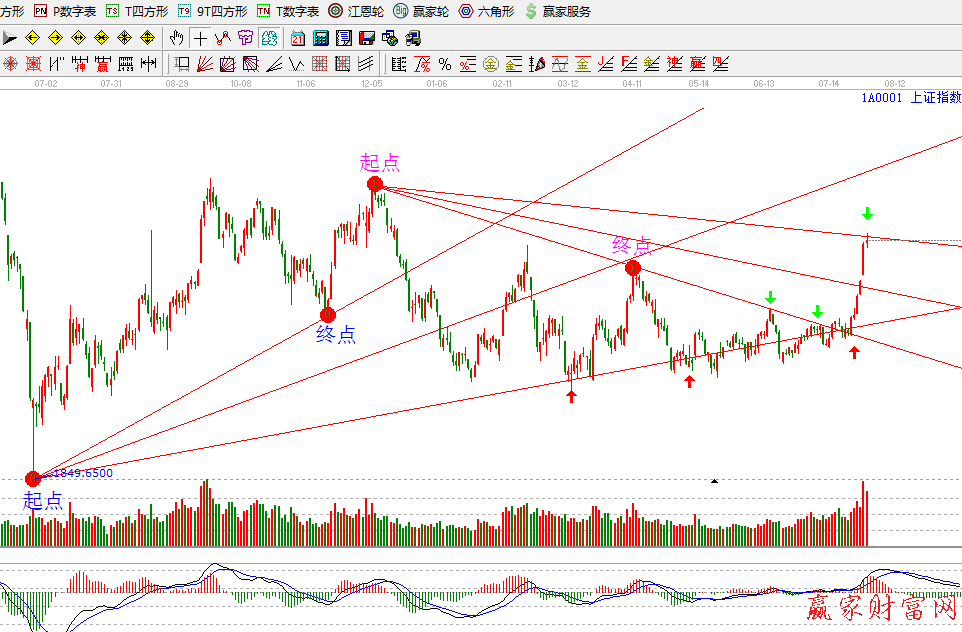Screen dimensions: 962x632
Task: Click the red 起点 marker at chart top
Action: pyautogui.click(x=374, y=184)
